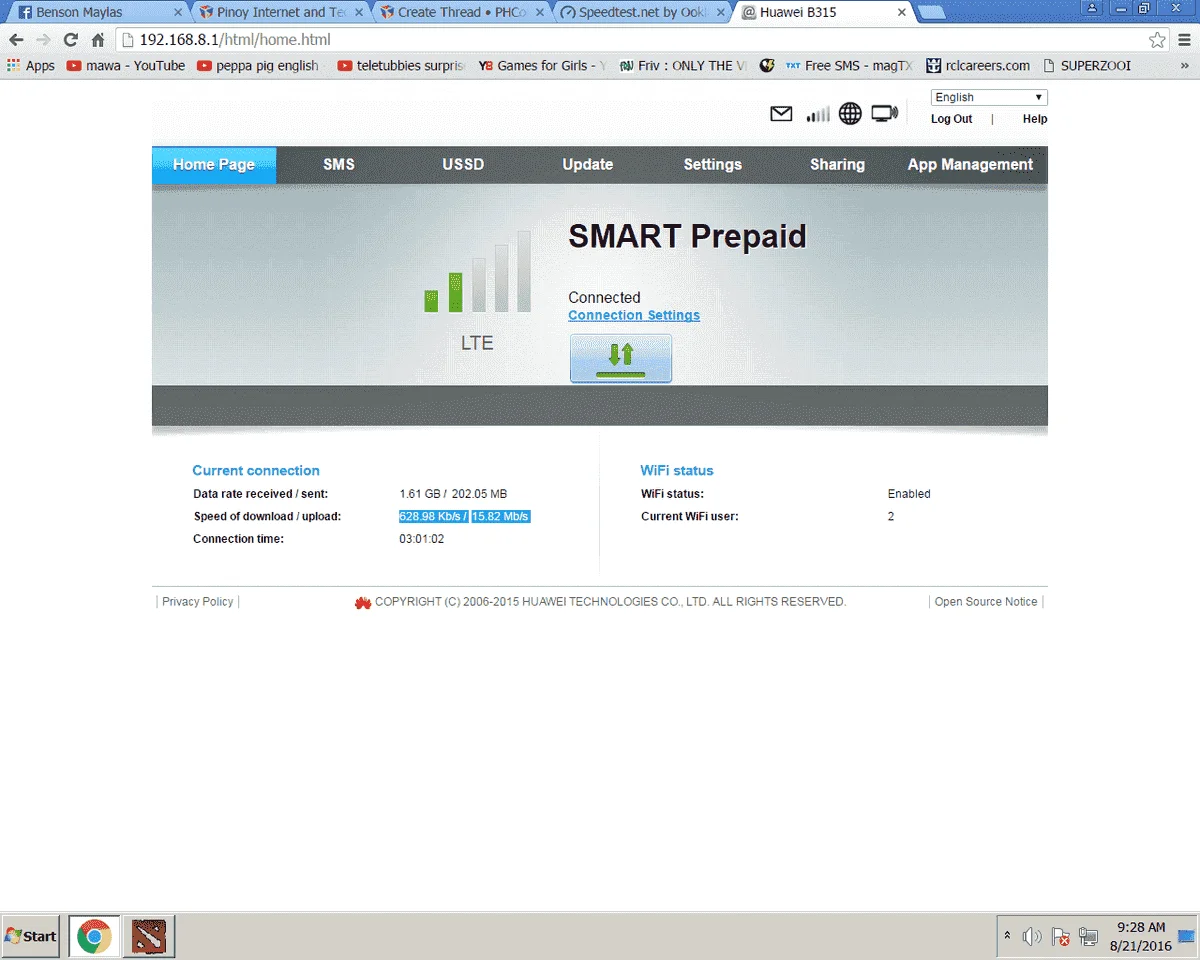The width and height of the screenshot is (1200, 960).
Task: Go back using the browser back arrow
Action: [16, 40]
